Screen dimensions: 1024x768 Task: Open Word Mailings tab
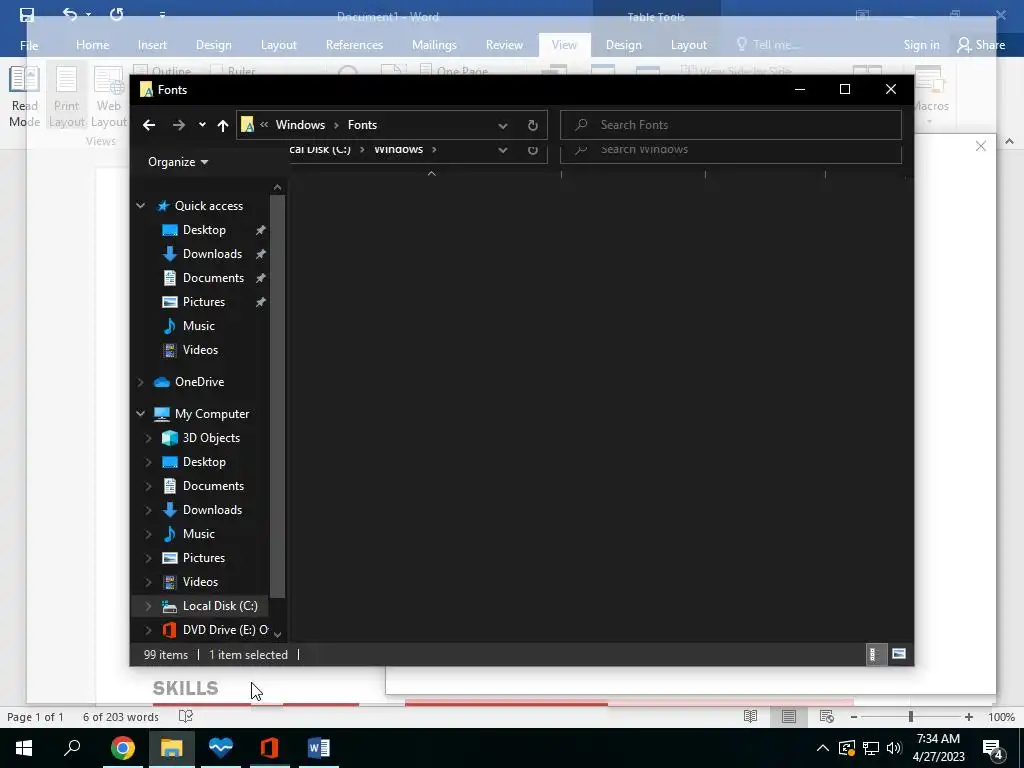[434, 45]
